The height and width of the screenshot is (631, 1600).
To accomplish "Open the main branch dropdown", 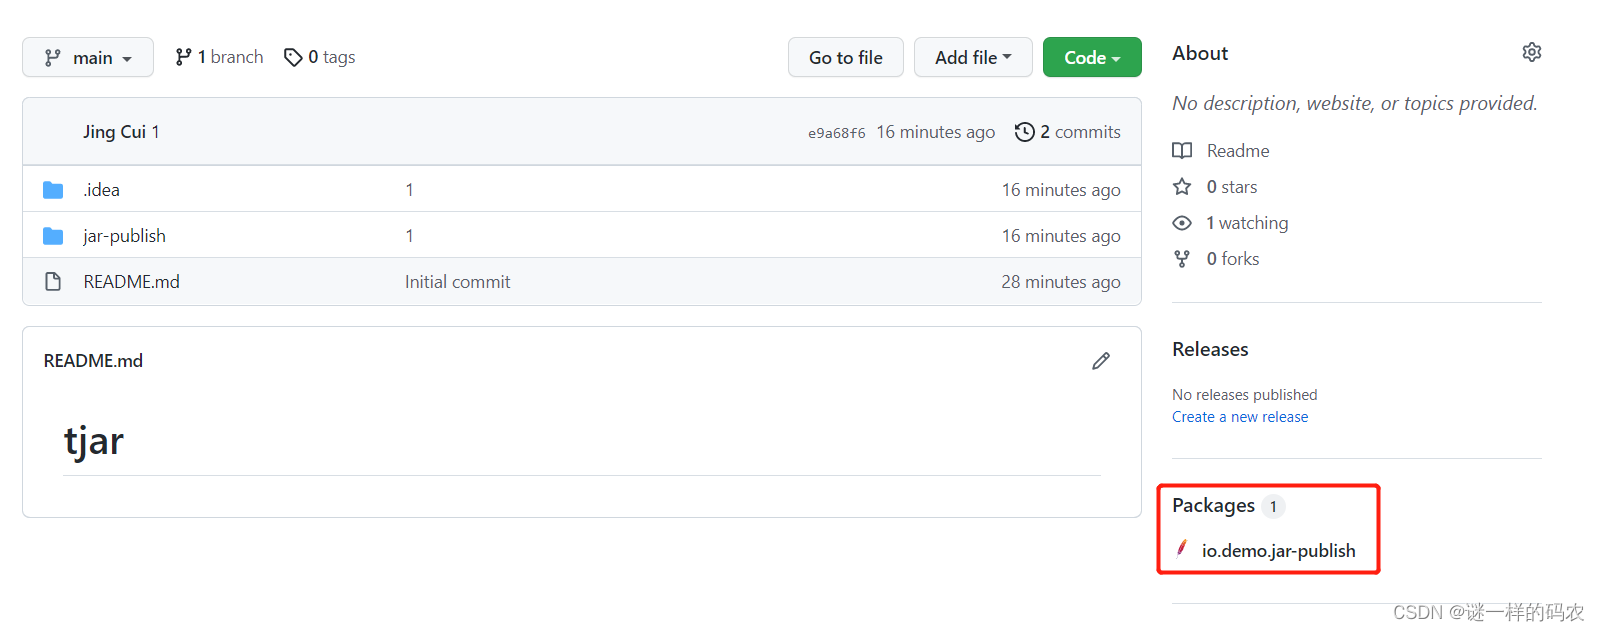I will [x=88, y=57].
